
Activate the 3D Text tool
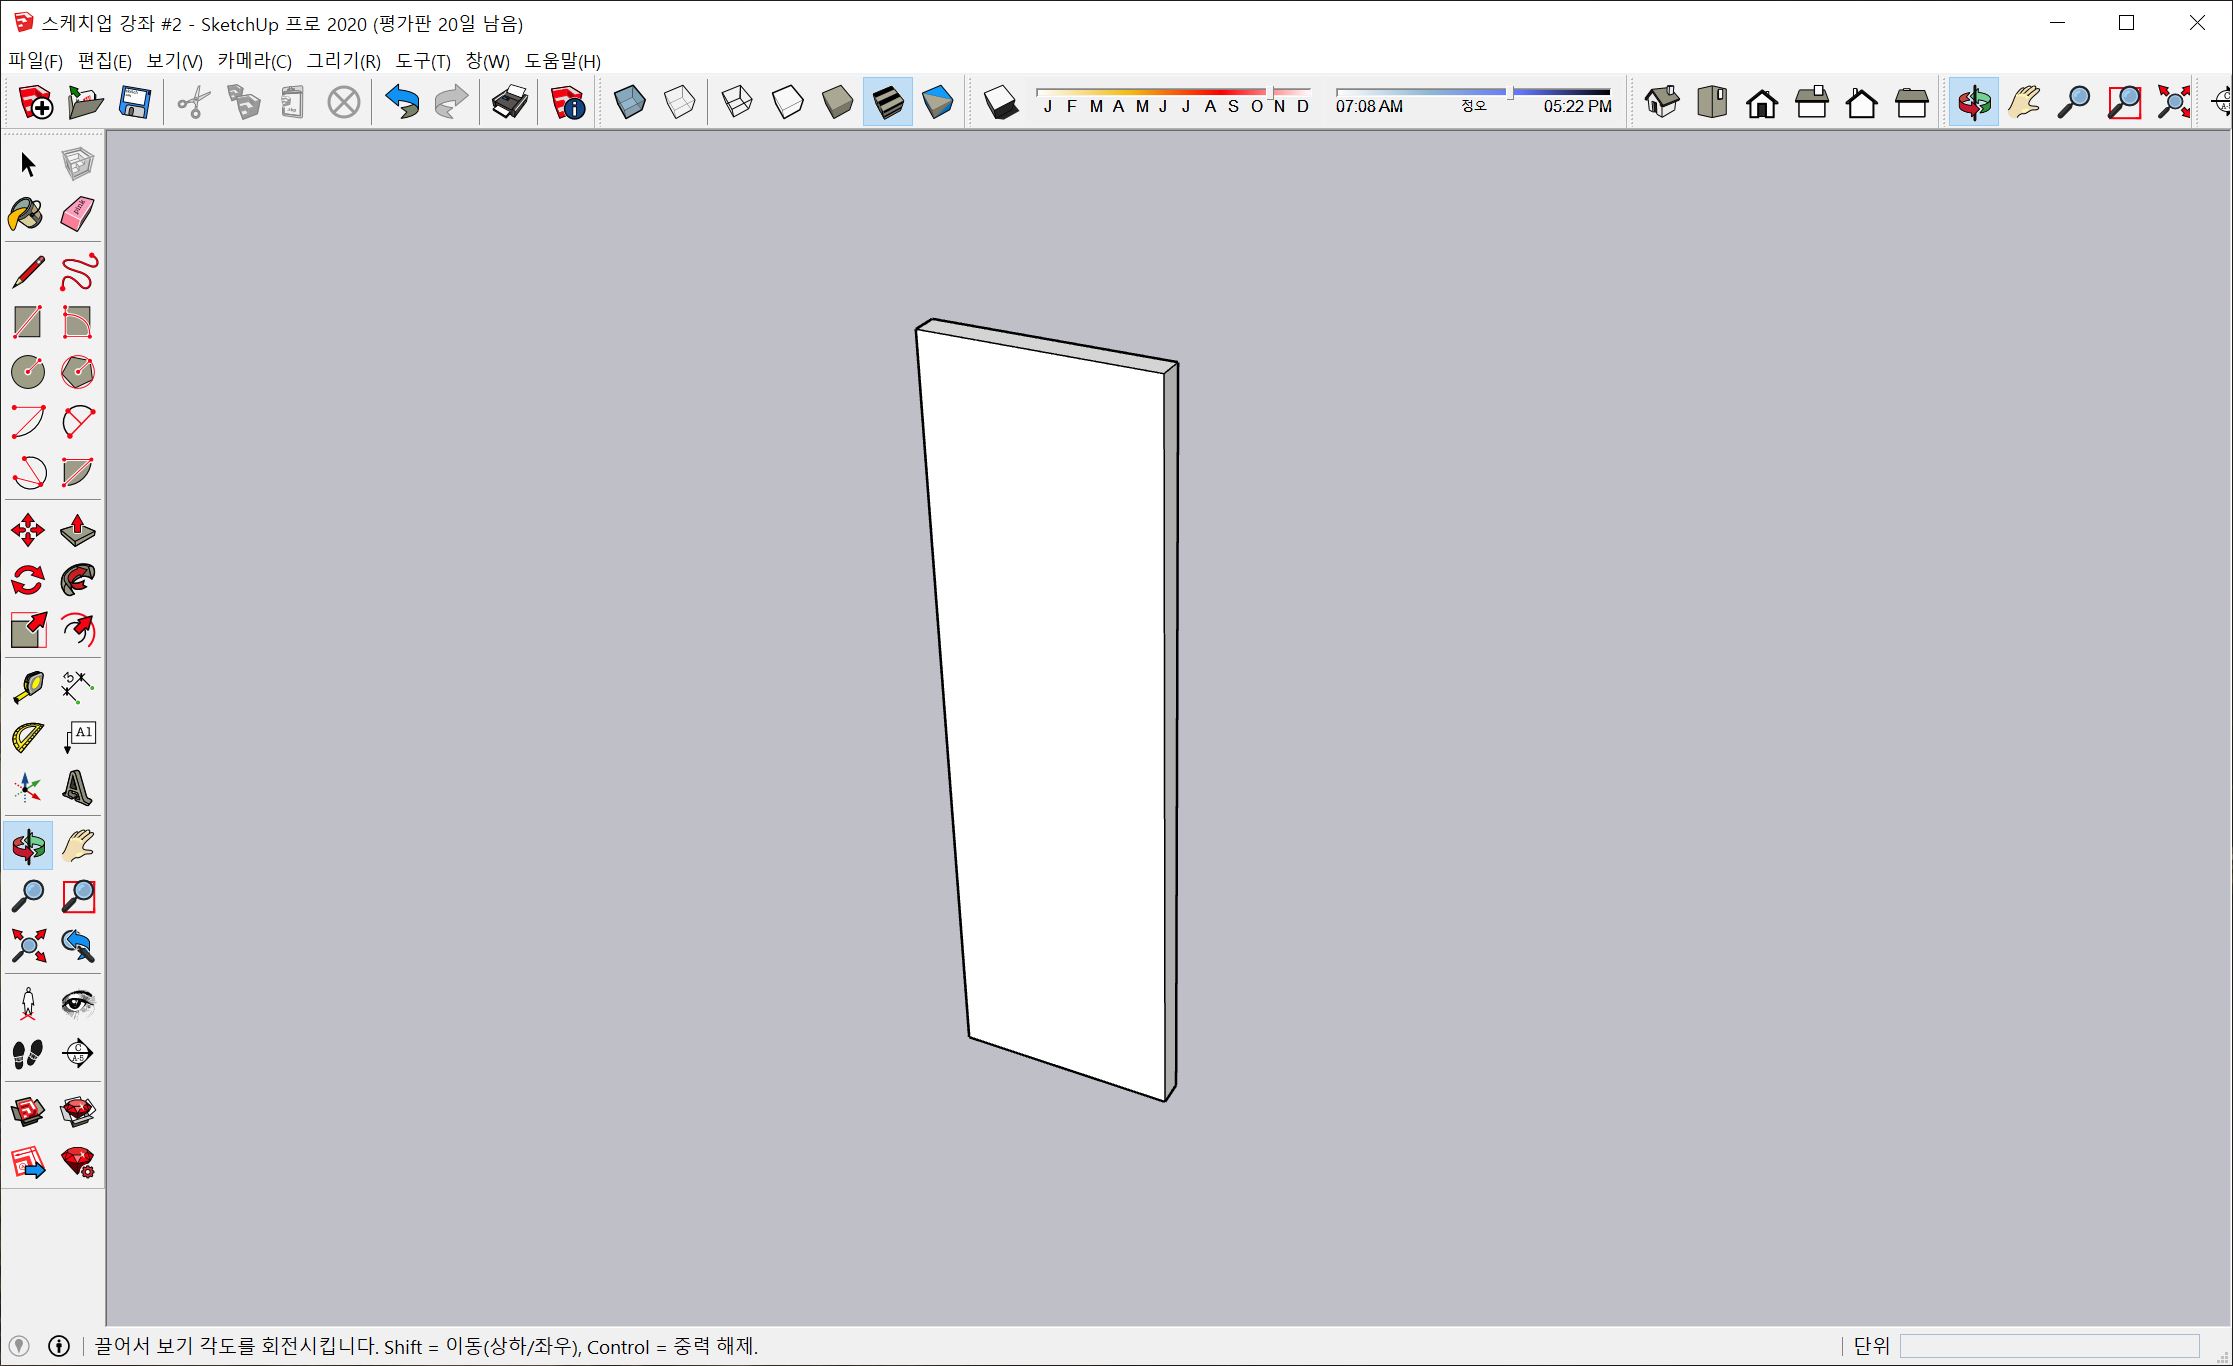[x=77, y=788]
